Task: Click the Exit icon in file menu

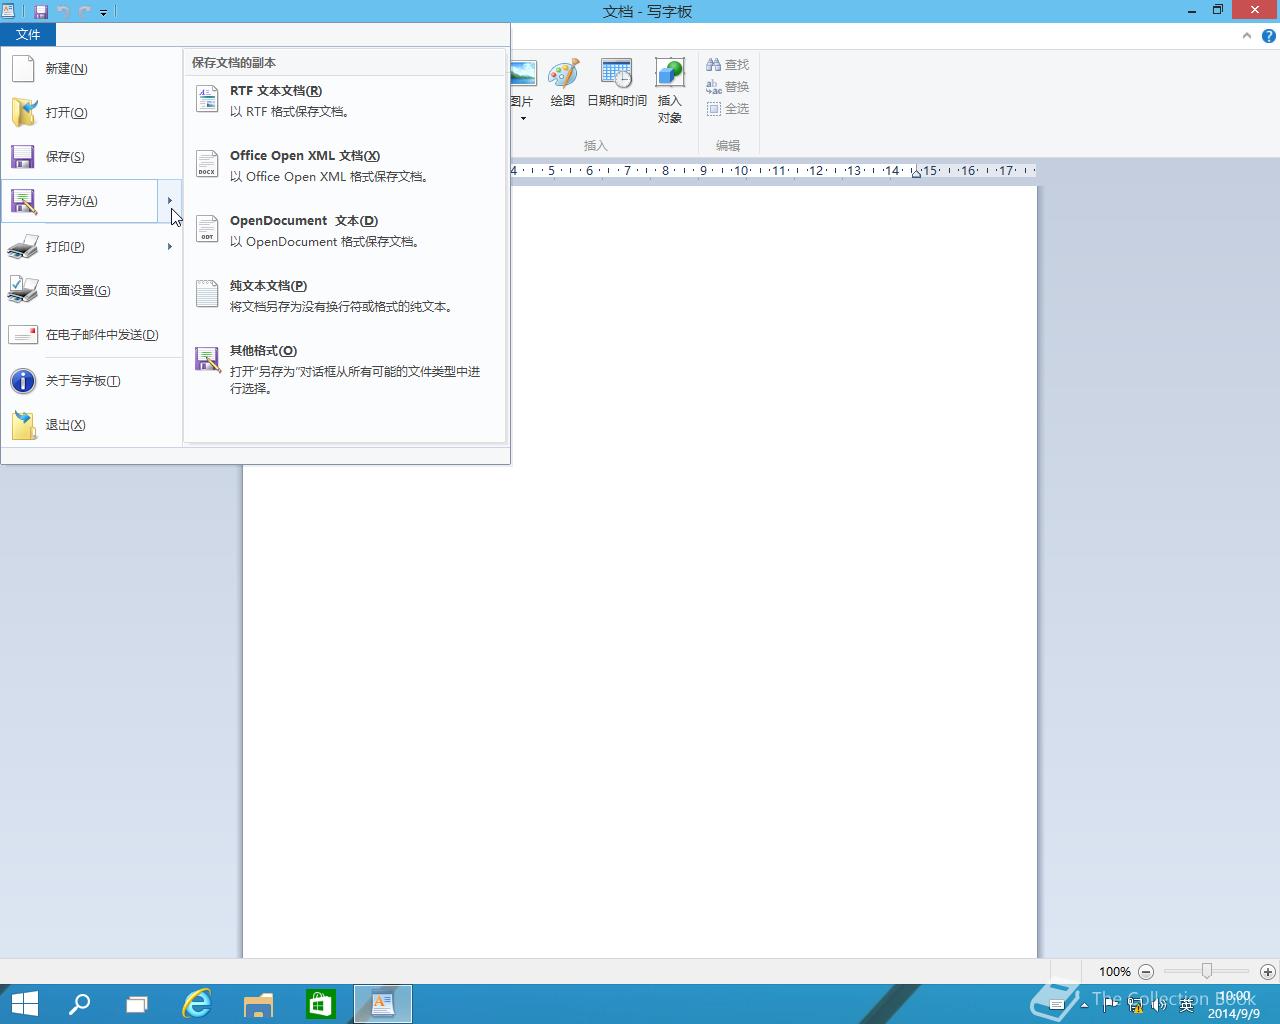Action: (23, 425)
